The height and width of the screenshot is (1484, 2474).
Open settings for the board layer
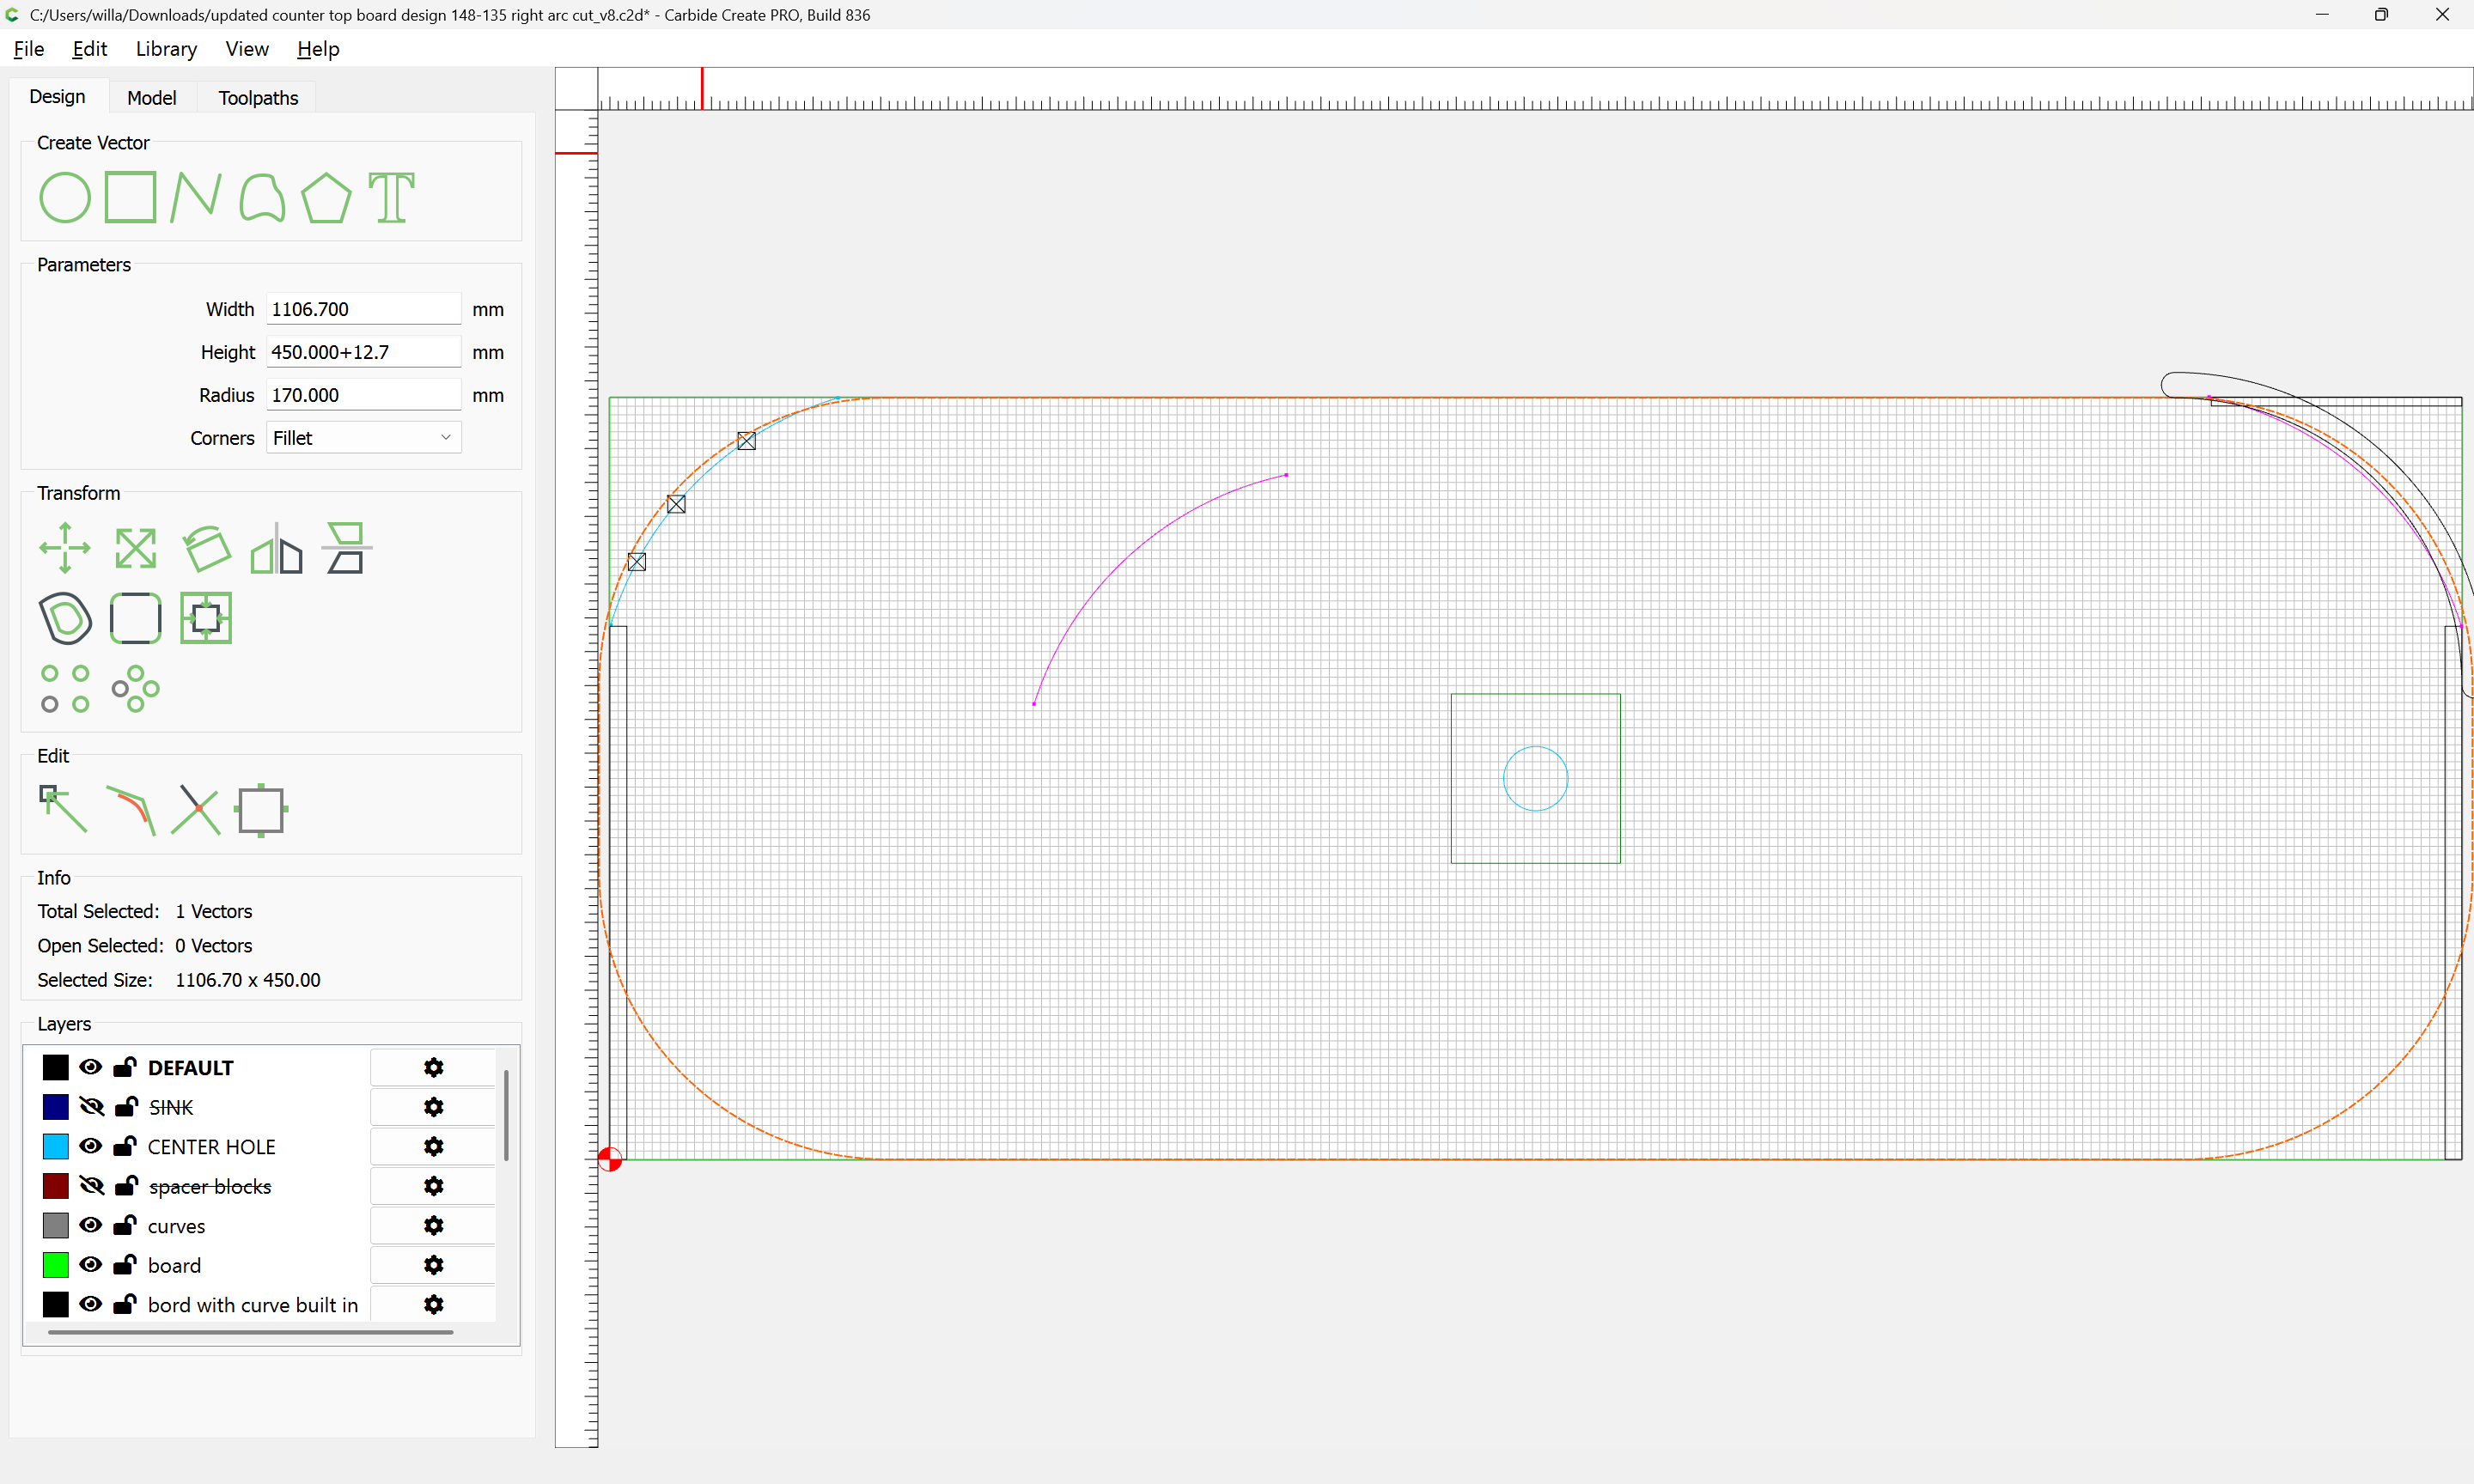433,1265
